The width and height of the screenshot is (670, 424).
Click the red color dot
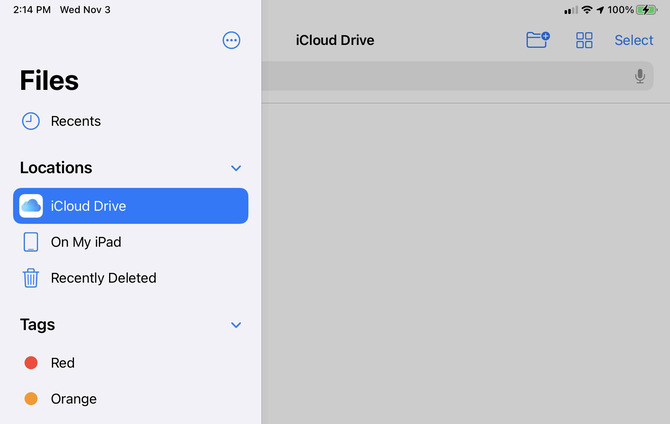(31, 363)
